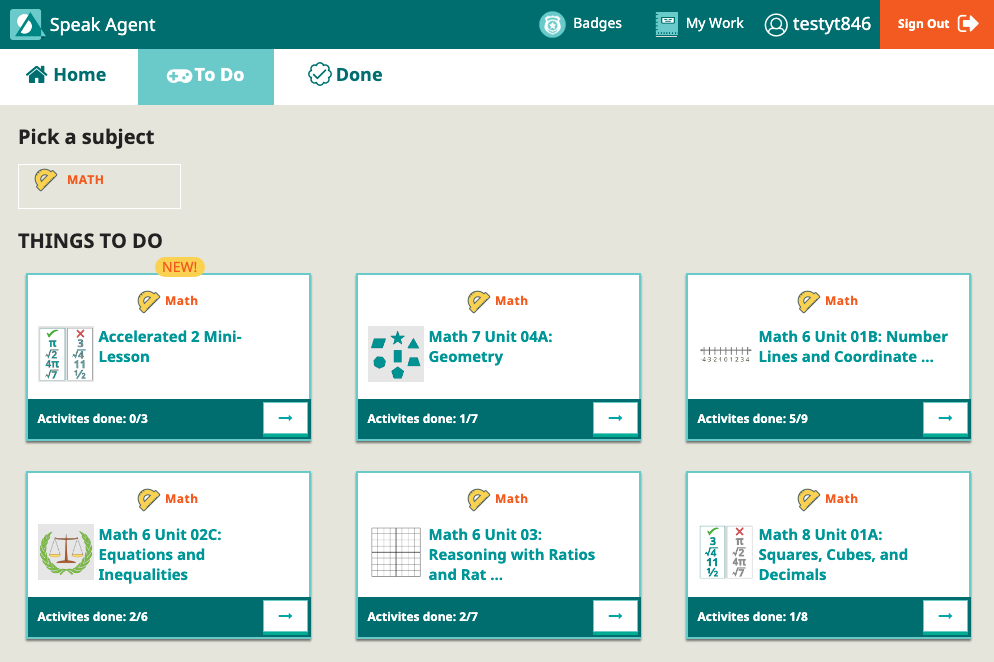Select the MATH subject filter
The width and height of the screenshot is (994, 662).
tap(99, 186)
